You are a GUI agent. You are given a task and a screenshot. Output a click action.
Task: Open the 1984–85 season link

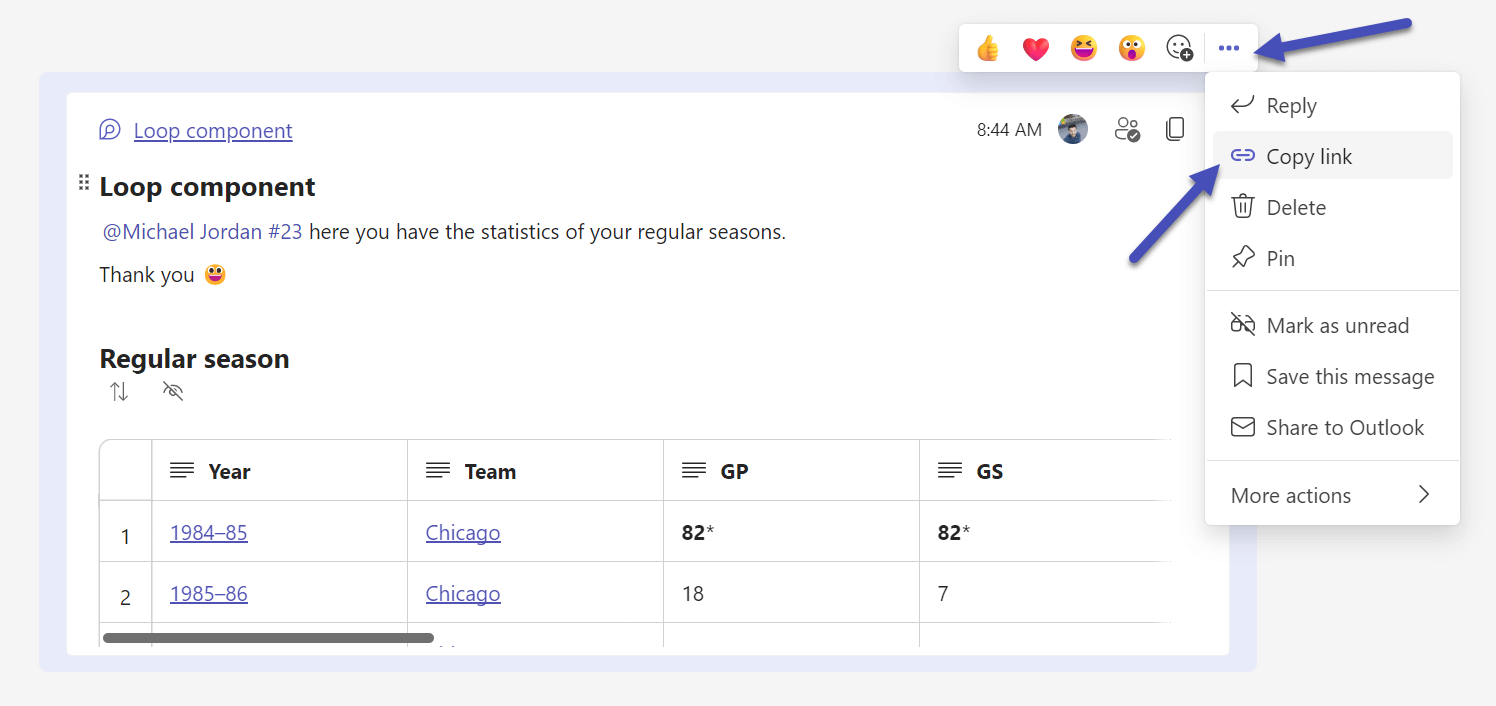point(208,533)
